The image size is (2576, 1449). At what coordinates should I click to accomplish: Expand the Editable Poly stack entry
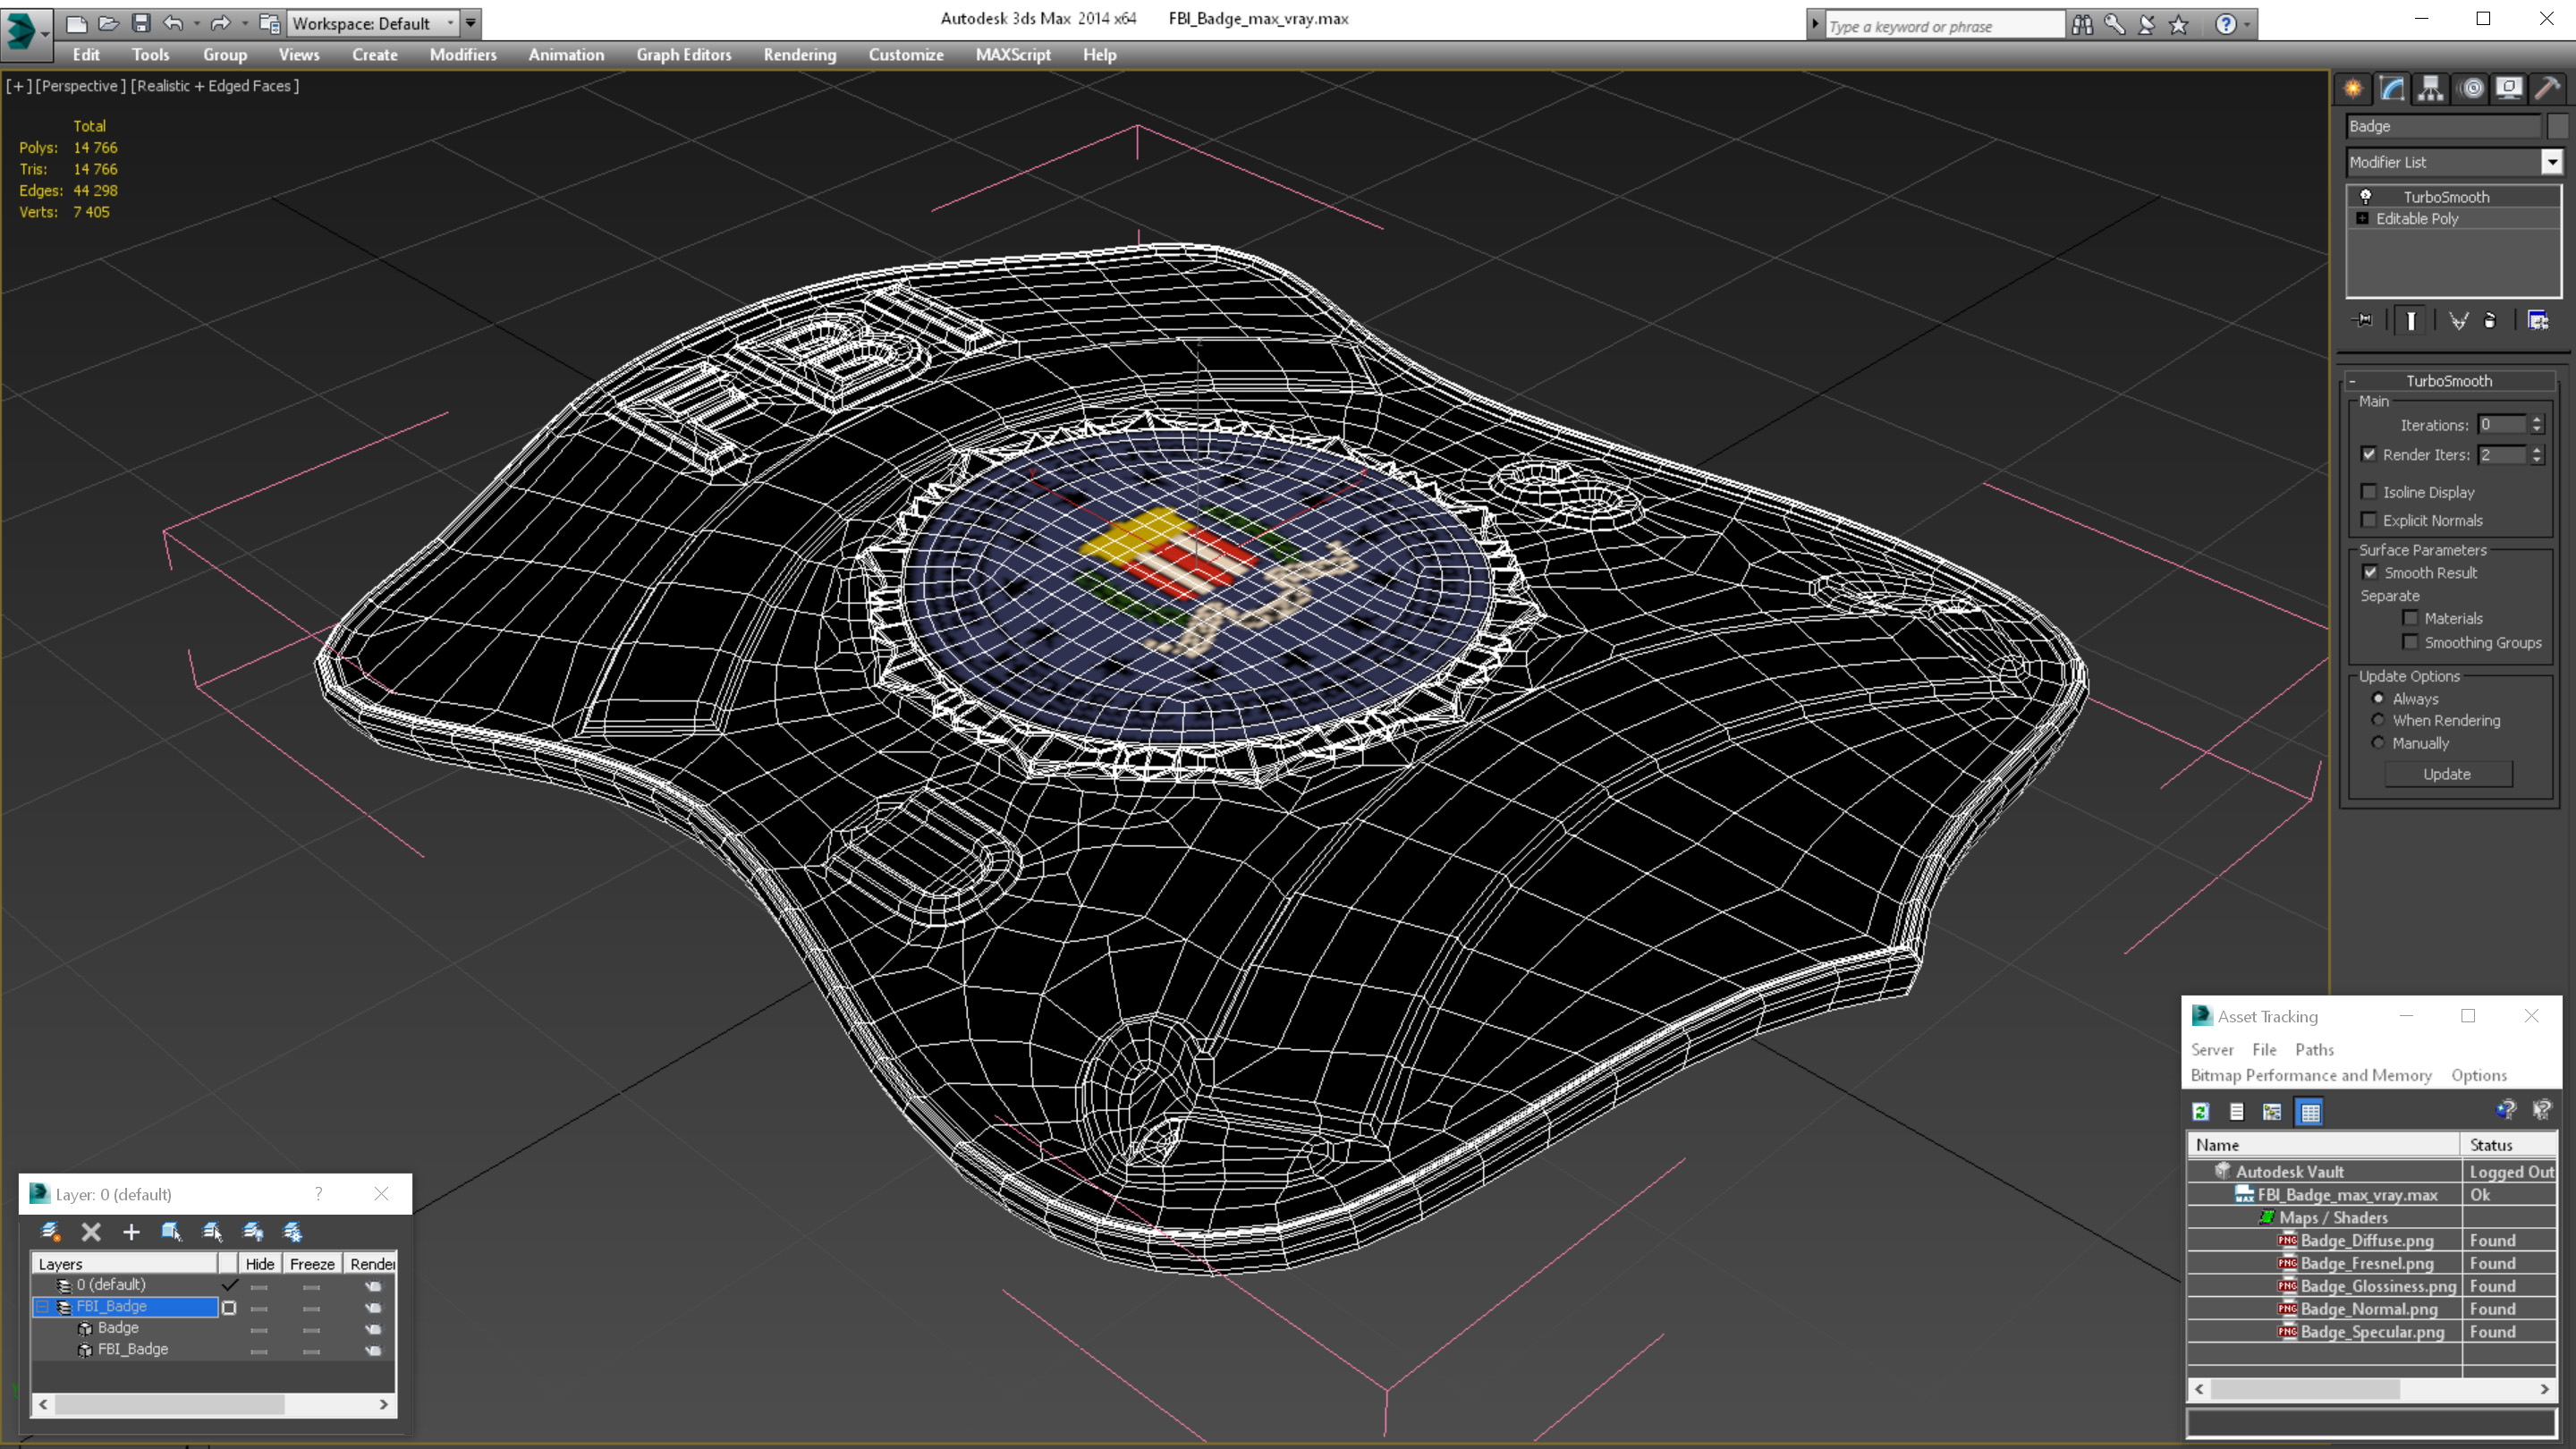(2362, 218)
